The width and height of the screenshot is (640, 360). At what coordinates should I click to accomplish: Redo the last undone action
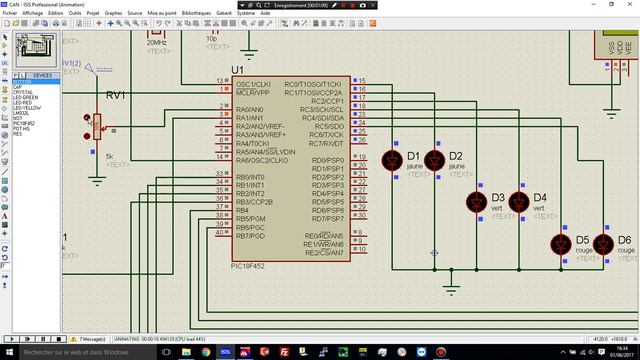[x=168, y=24]
